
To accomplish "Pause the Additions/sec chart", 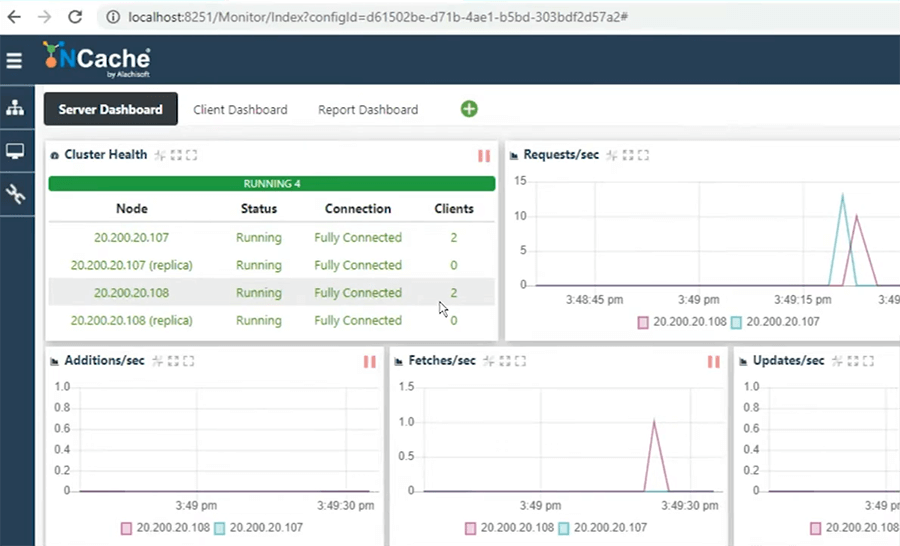I will tap(370, 361).
